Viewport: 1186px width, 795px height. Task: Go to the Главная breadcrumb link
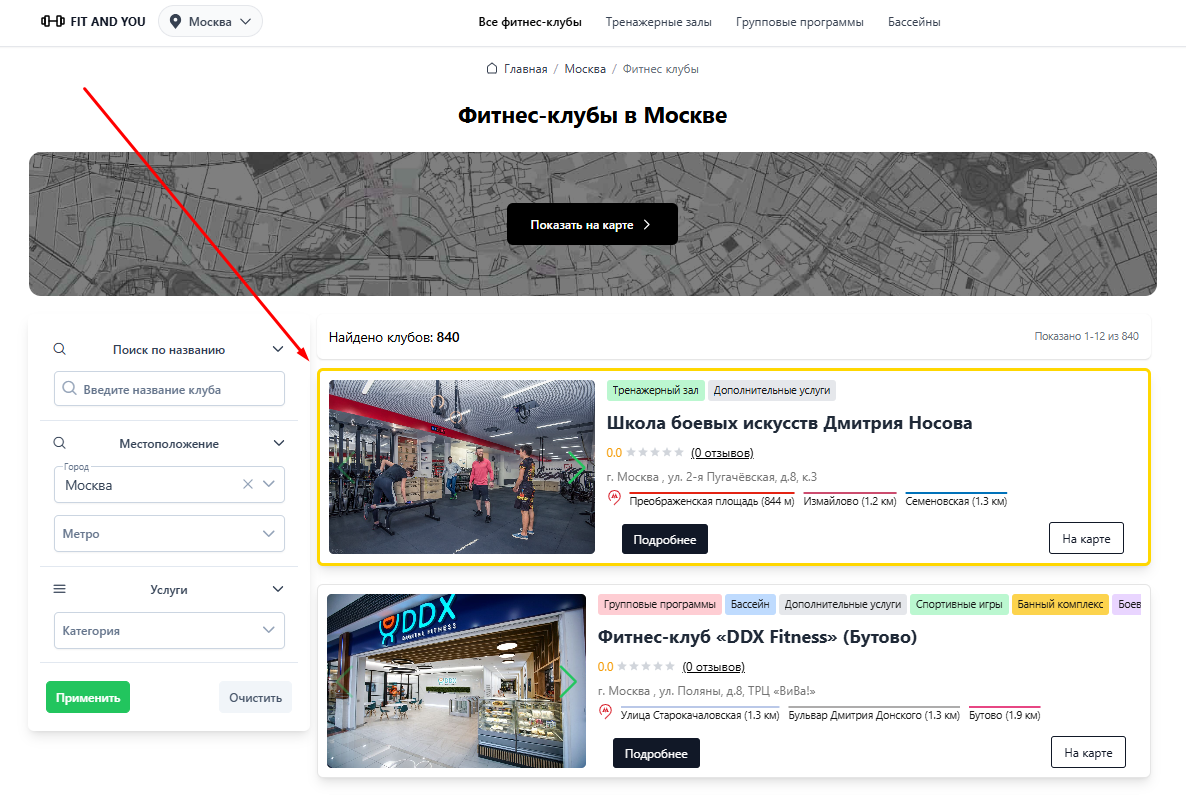coord(525,69)
